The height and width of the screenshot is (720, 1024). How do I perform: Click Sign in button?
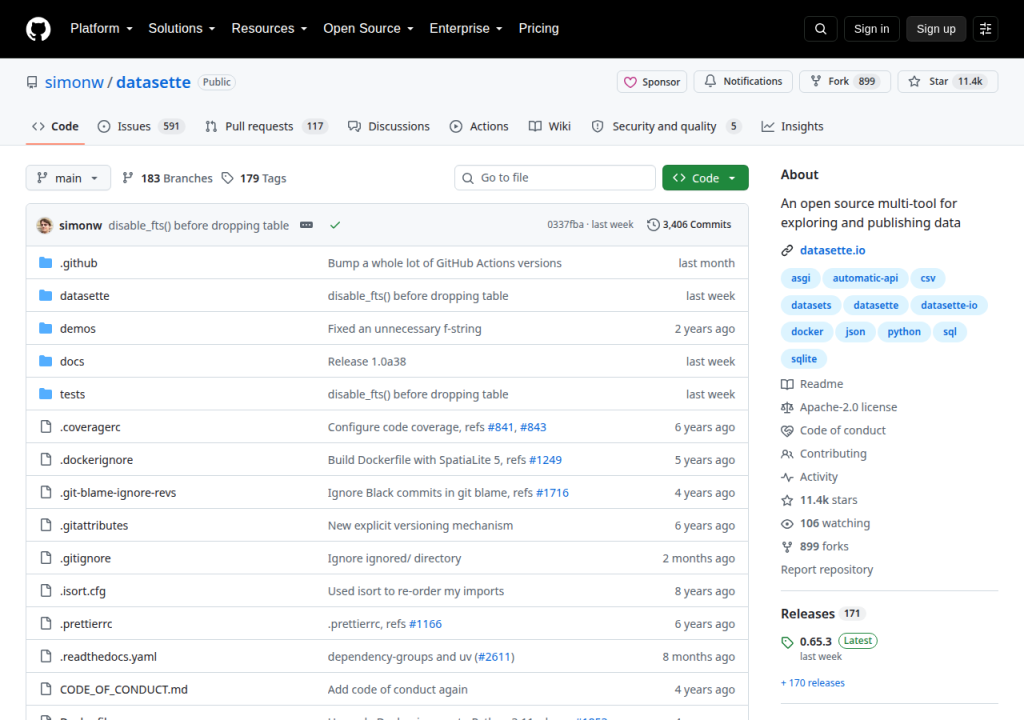click(x=871, y=29)
